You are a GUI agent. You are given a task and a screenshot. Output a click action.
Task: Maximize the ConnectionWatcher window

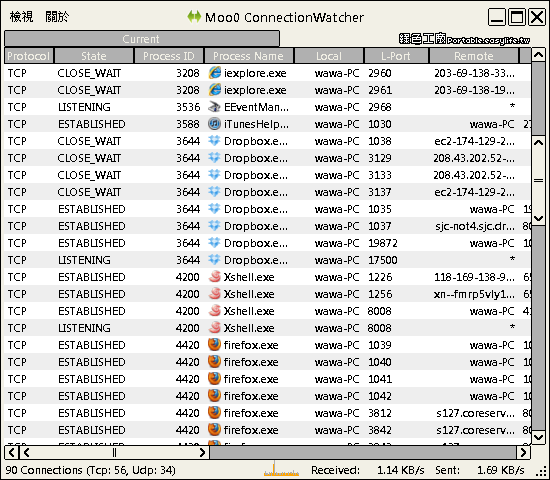pyautogui.click(x=517, y=16)
